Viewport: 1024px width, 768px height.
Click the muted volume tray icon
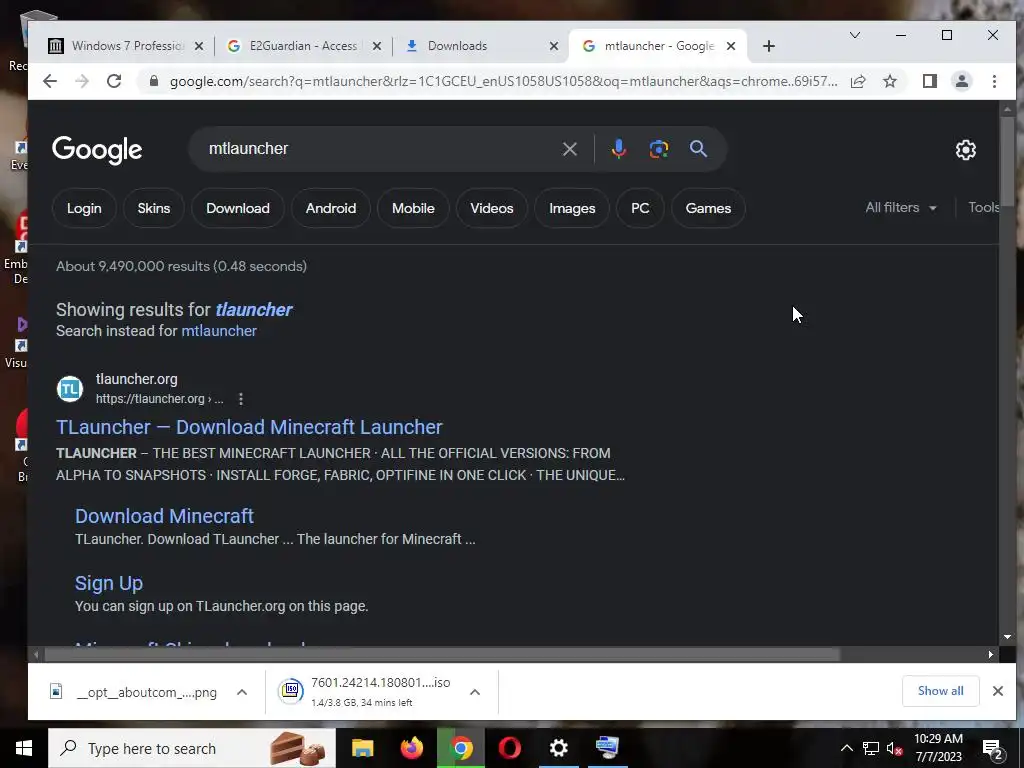[x=894, y=748]
